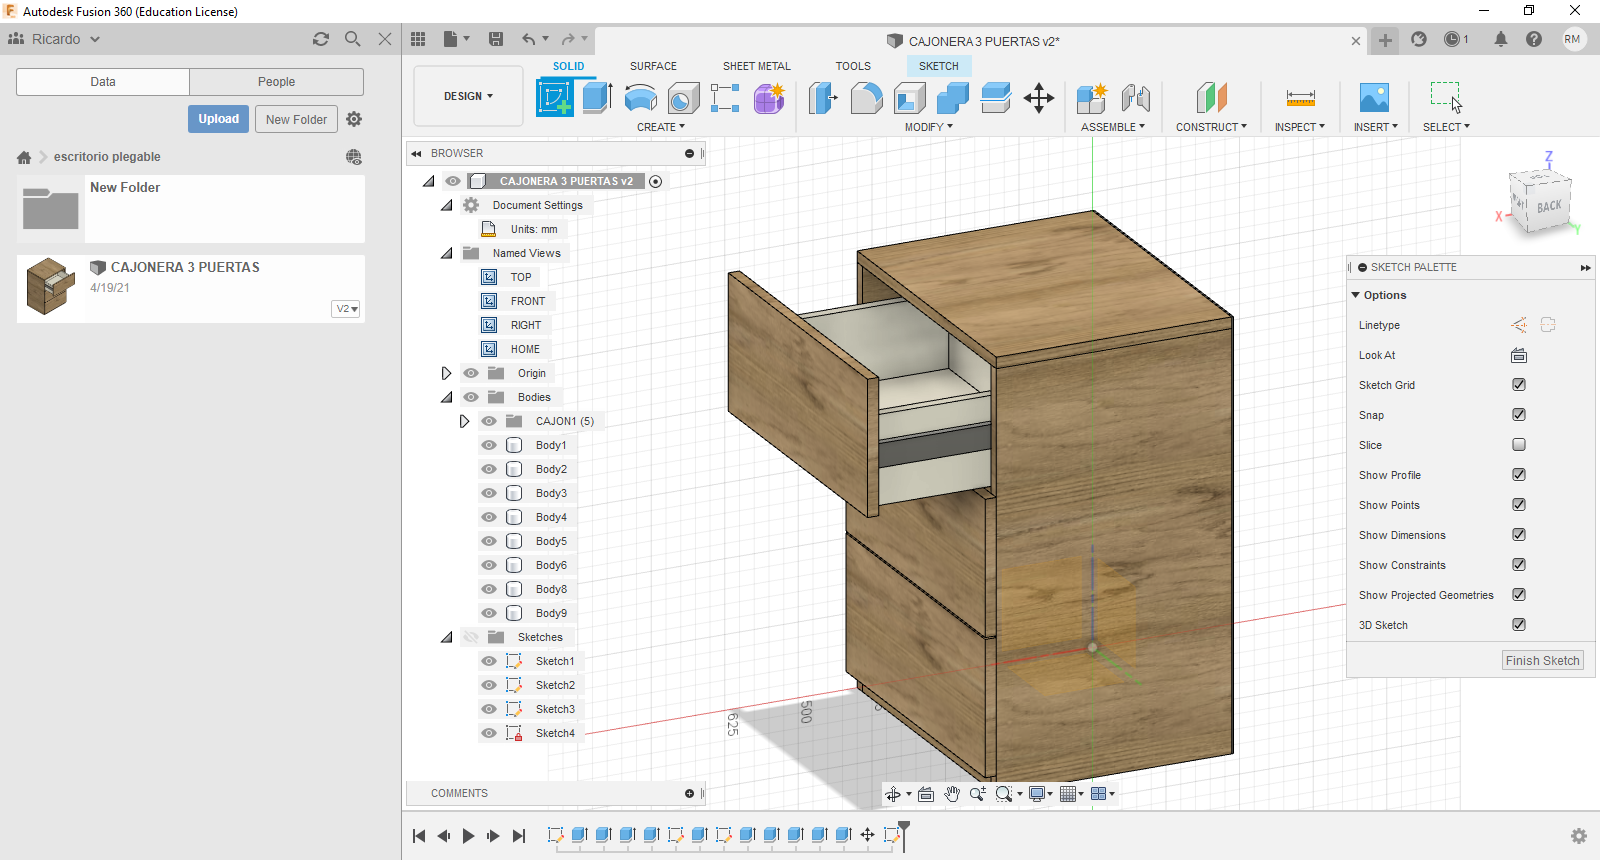Click the Upload button
This screenshot has height=860, width=1600.
[218, 119]
